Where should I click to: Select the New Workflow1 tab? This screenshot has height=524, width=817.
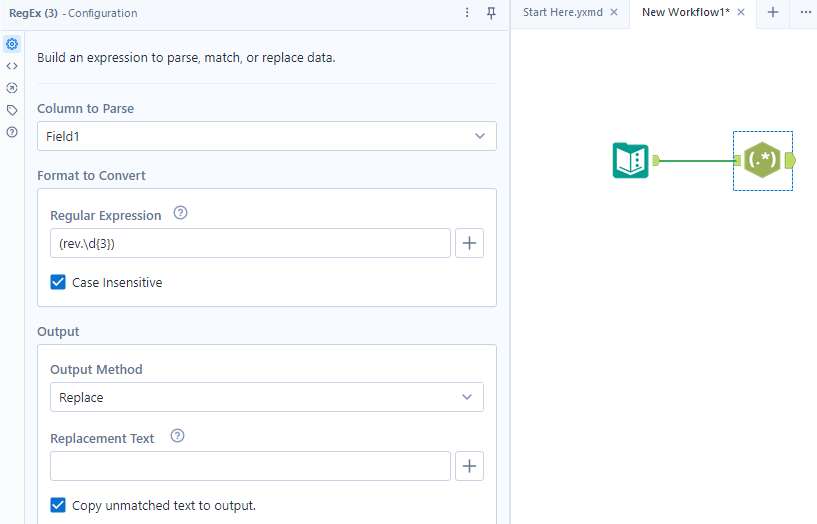click(x=685, y=13)
